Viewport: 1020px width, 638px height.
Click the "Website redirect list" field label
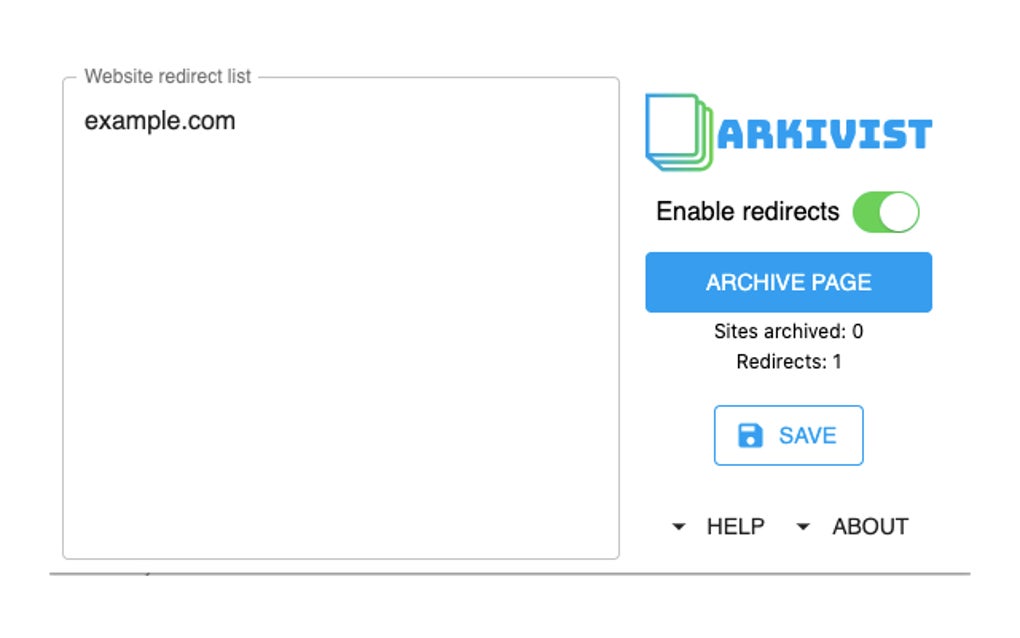pyautogui.click(x=168, y=76)
